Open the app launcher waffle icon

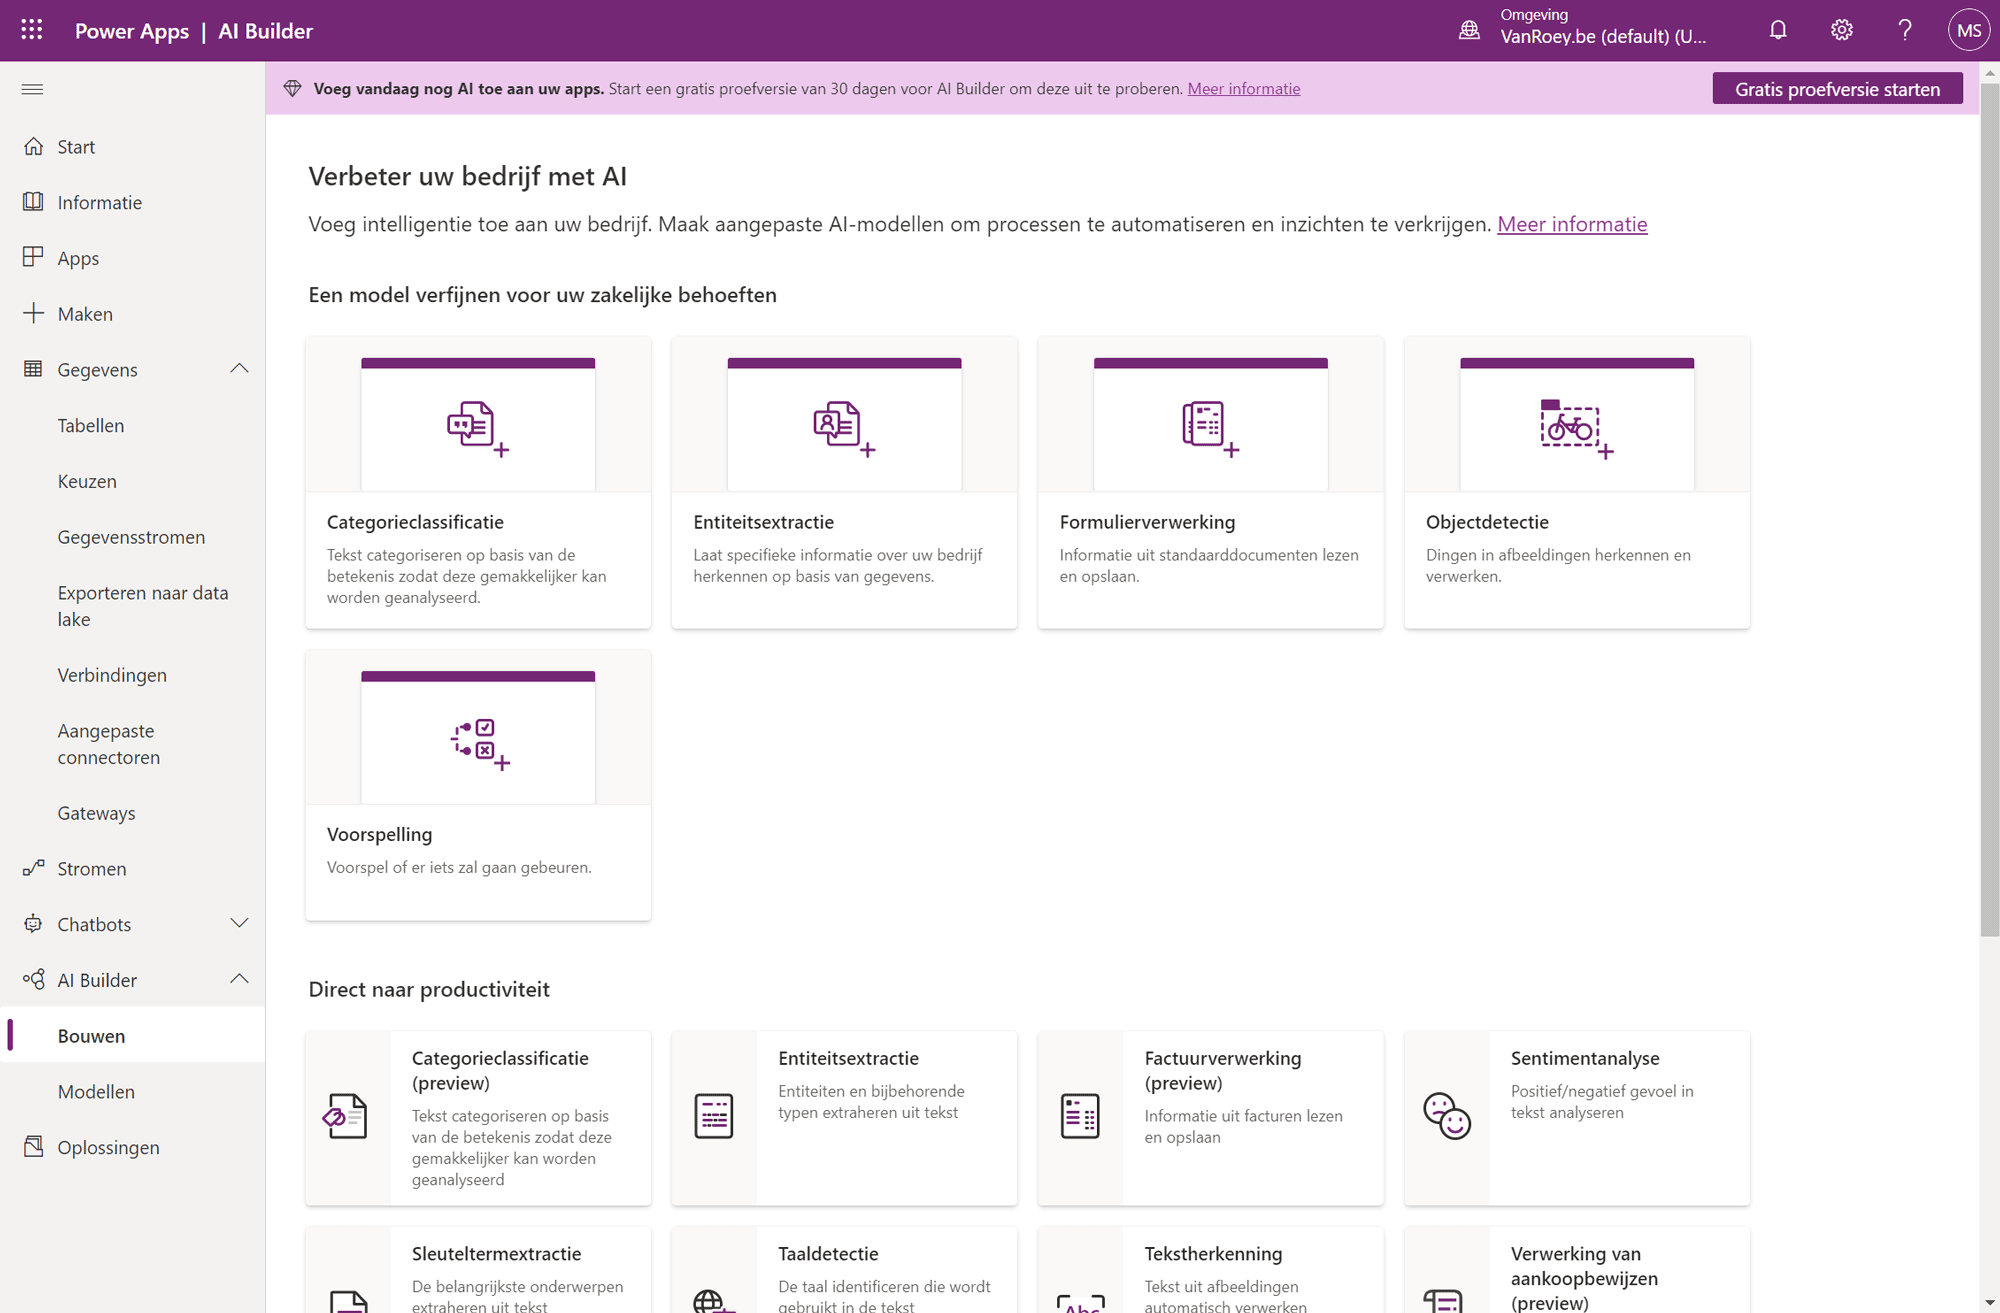click(x=32, y=30)
